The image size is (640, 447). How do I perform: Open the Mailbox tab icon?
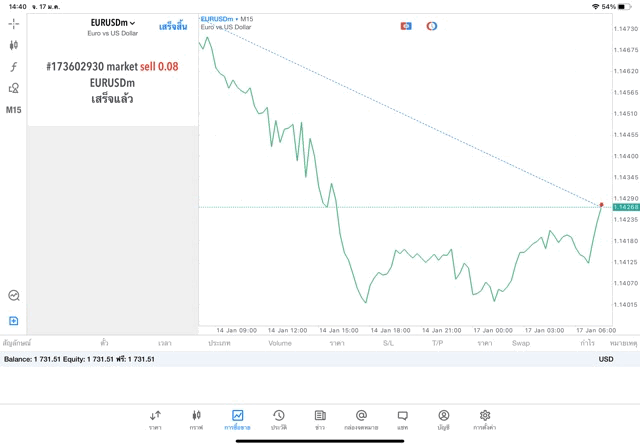(361, 419)
